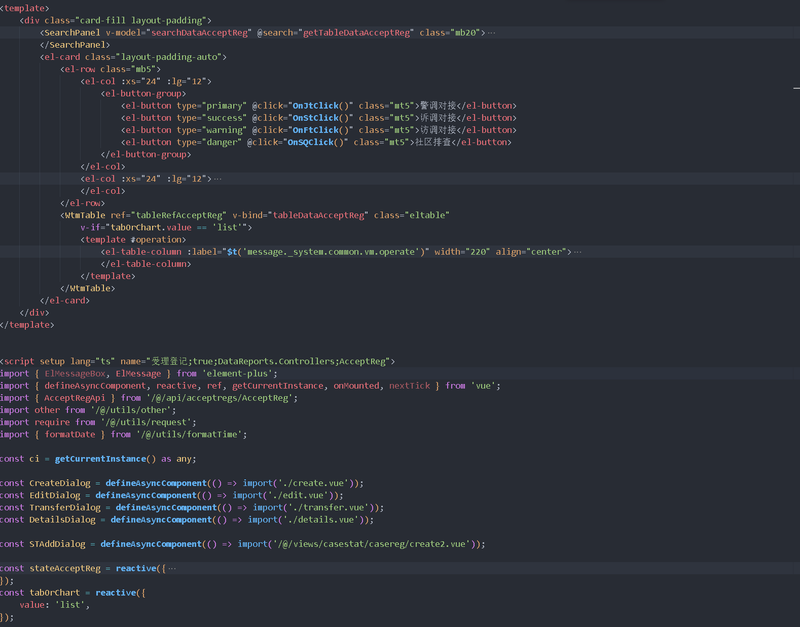The width and height of the screenshot is (800, 627).
Task: Click the OnStClick handler name
Action: coord(315,118)
